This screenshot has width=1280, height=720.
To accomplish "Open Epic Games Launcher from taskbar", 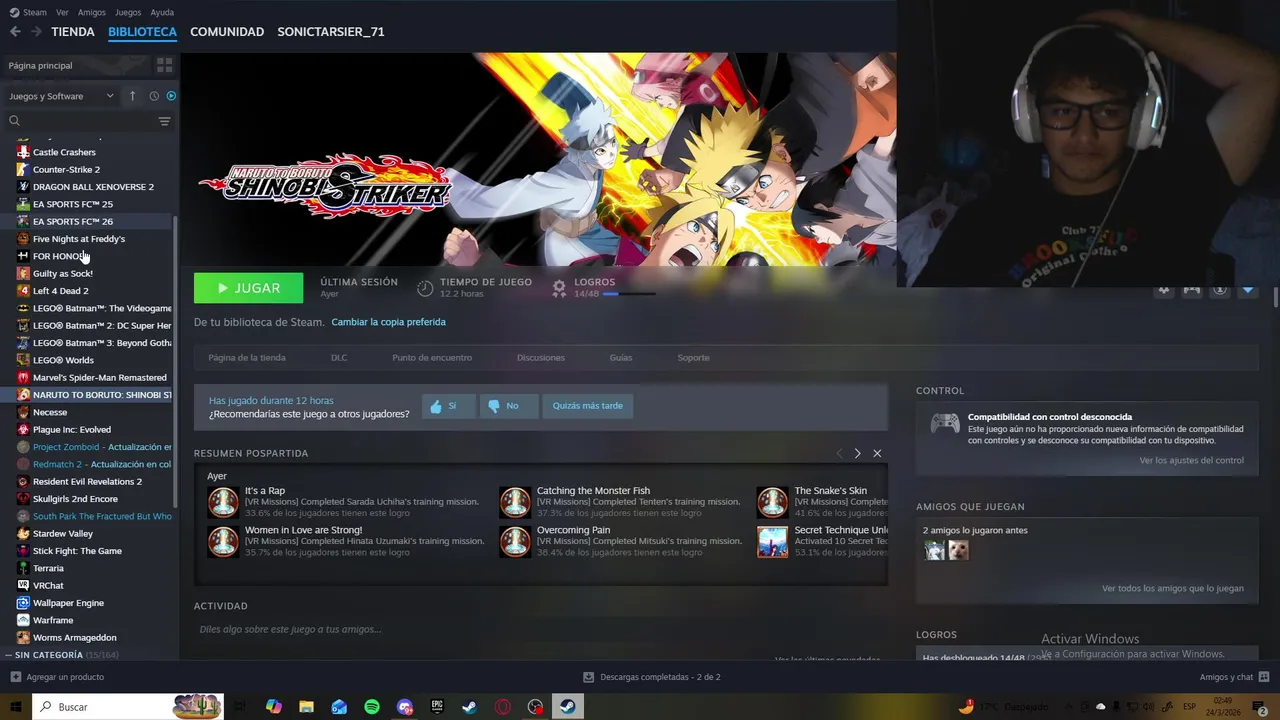I will point(437,707).
